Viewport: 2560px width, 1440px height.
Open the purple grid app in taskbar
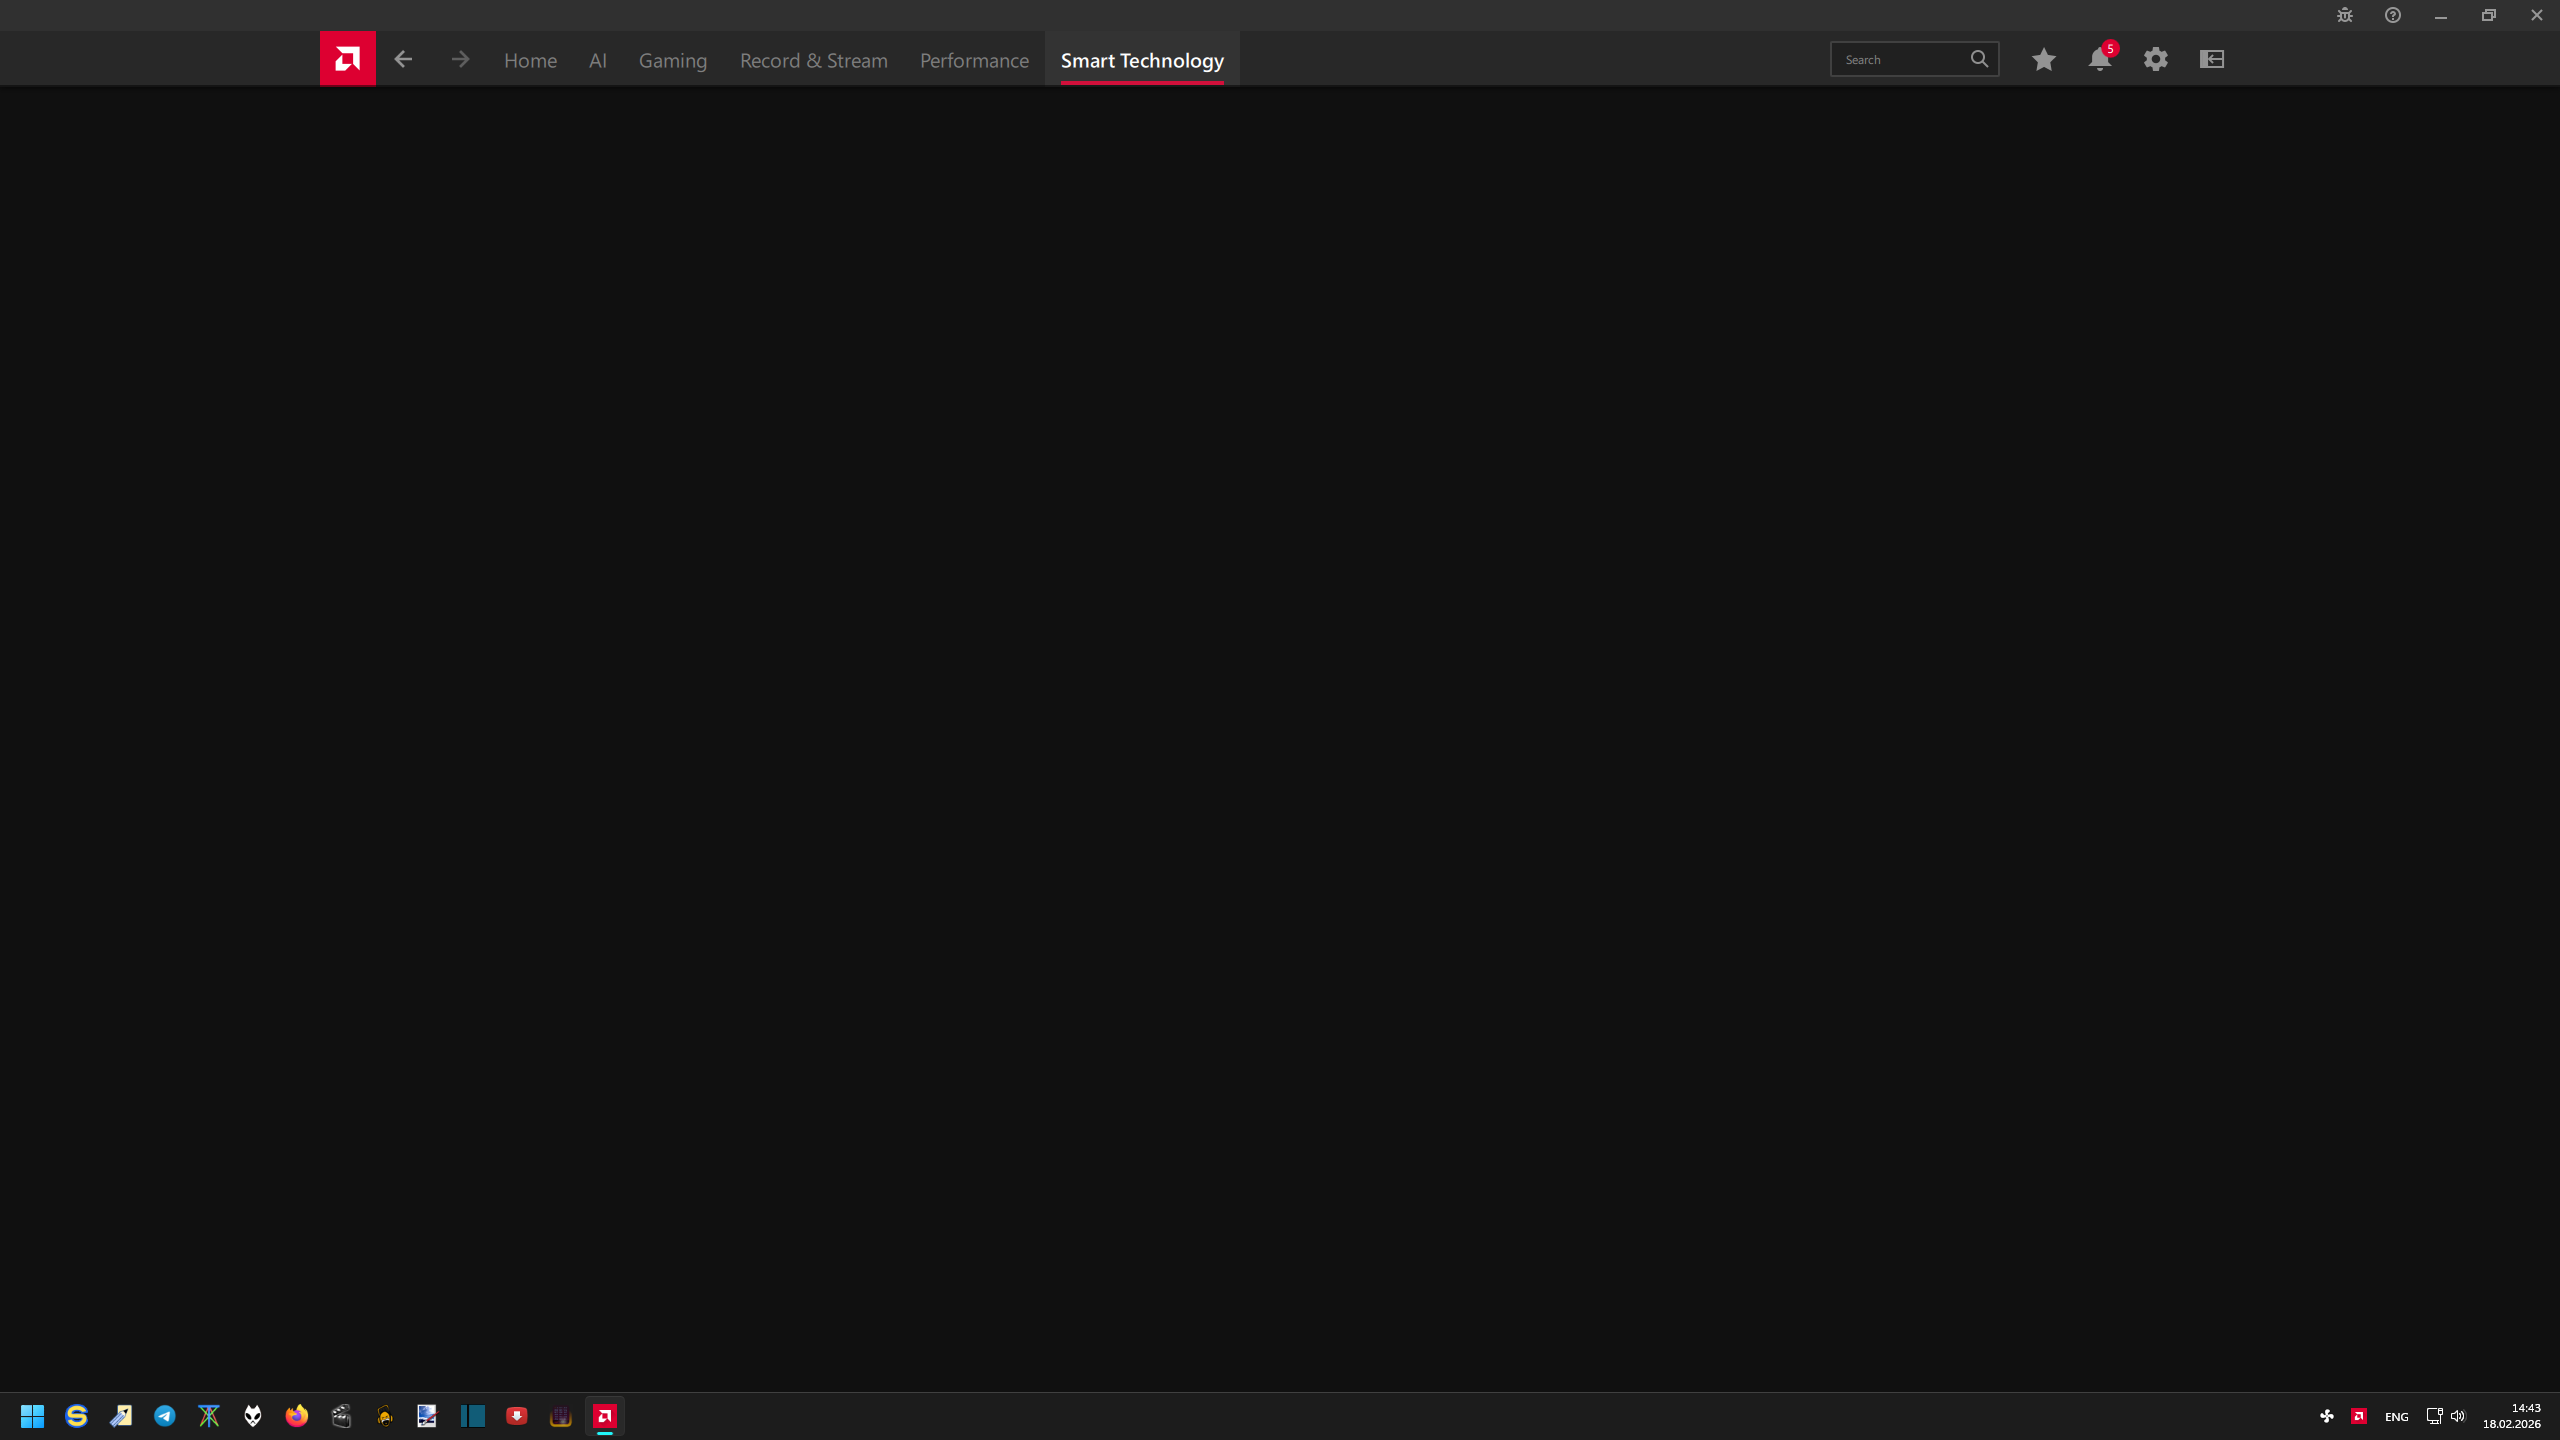click(560, 1416)
